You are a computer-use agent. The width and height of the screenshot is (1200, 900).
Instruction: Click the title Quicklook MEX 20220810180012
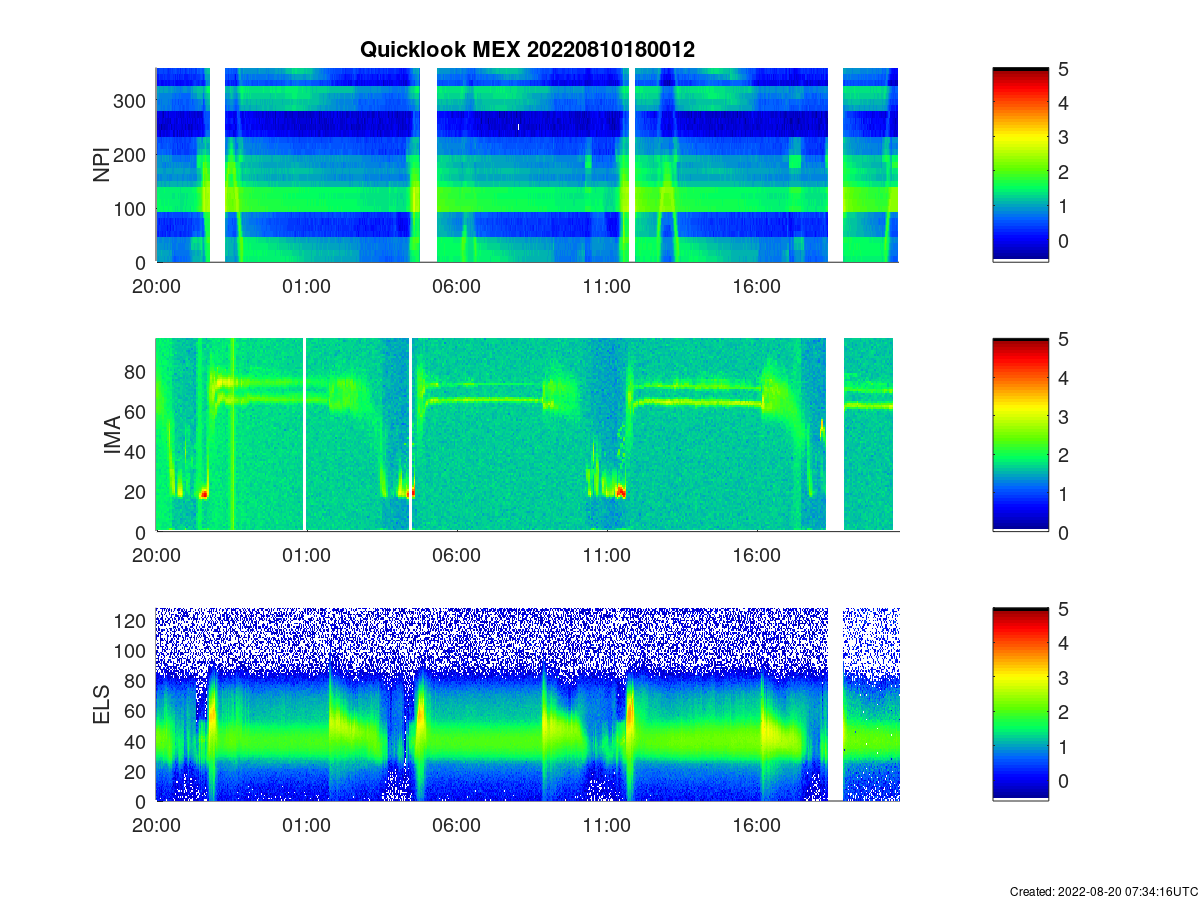(527, 49)
